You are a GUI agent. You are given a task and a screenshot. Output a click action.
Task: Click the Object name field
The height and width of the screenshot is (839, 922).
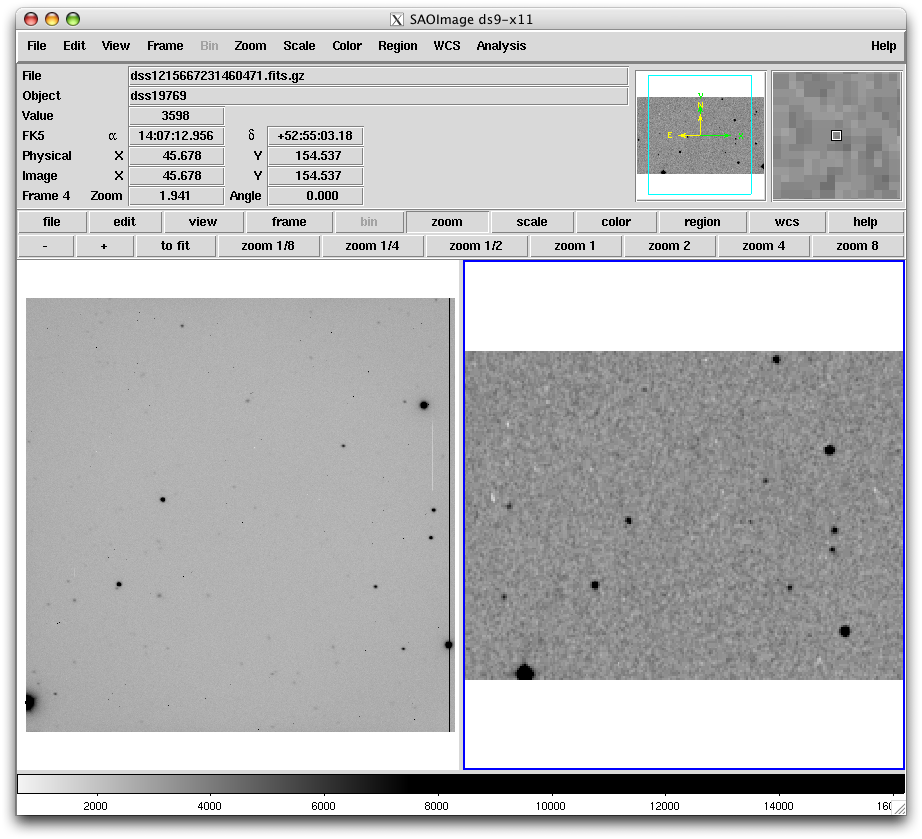click(378, 96)
